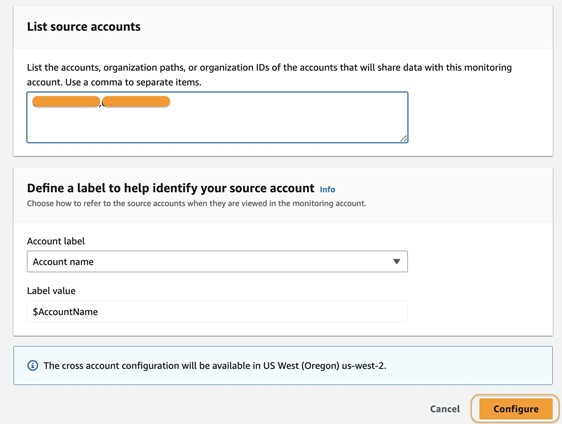
Task: Click the Account label dropdown arrow
Action: pyautogui.click(x=396, y=261)
